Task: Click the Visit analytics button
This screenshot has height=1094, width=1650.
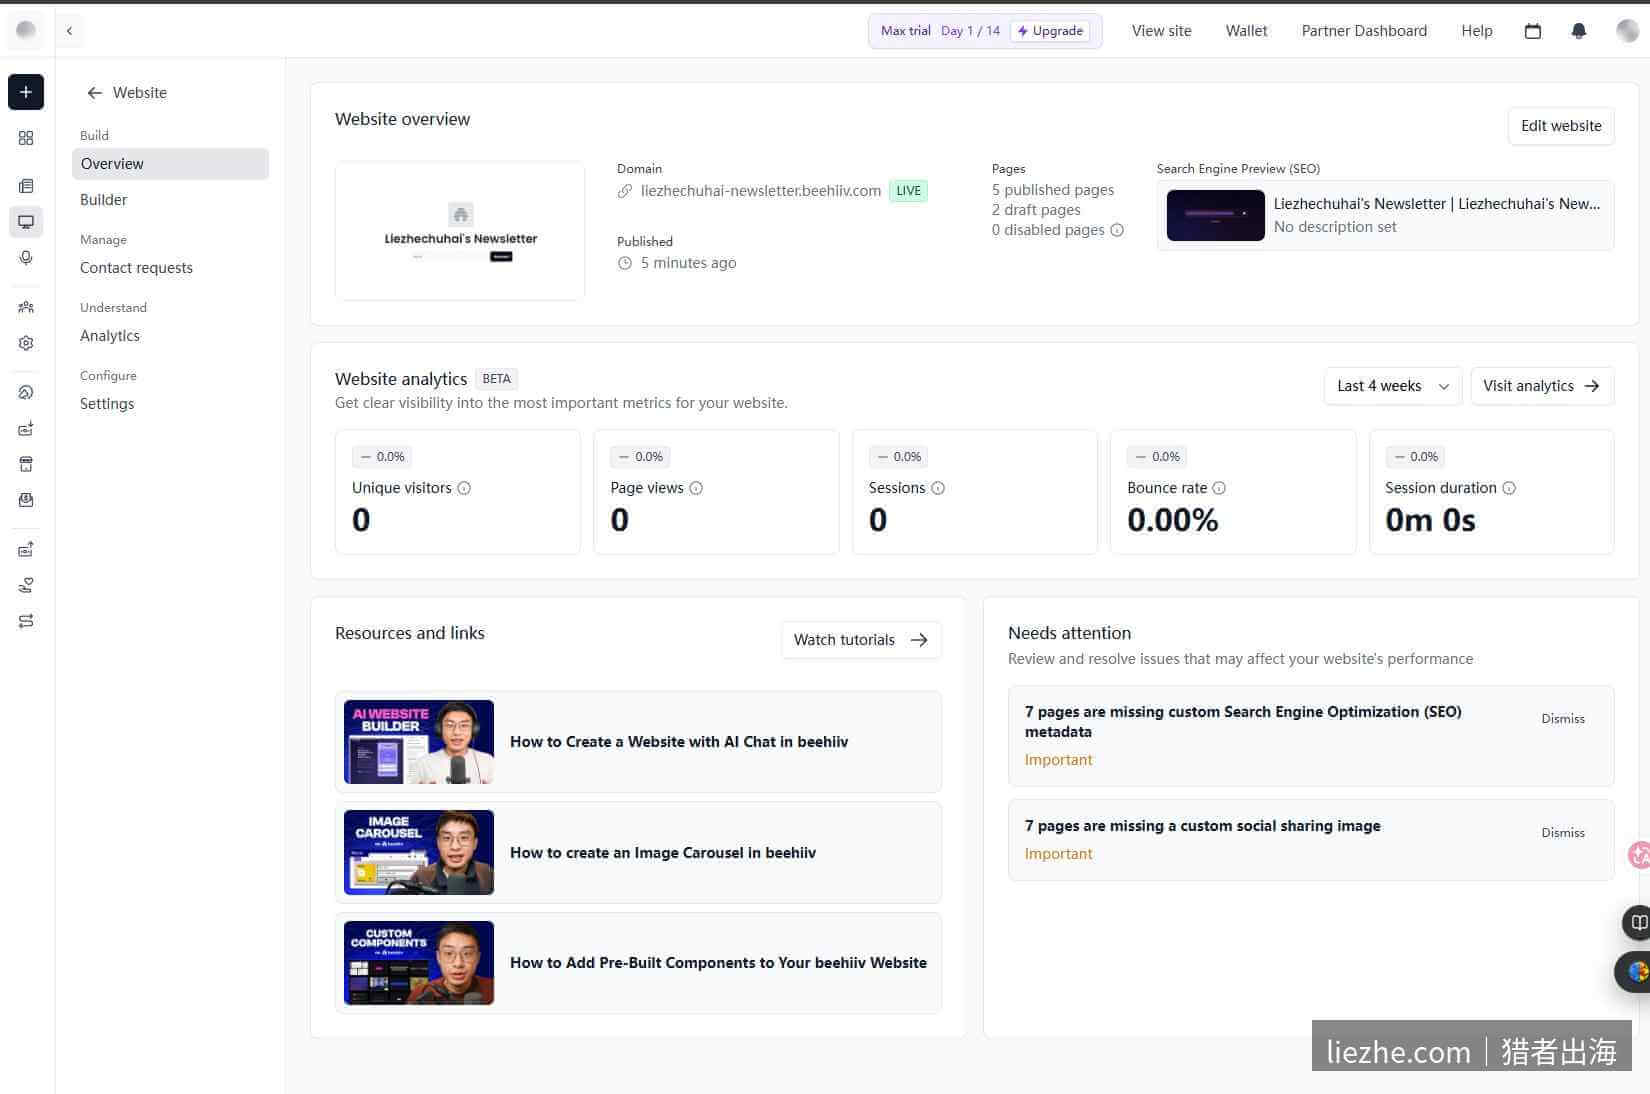Action: coord(1541,386)
